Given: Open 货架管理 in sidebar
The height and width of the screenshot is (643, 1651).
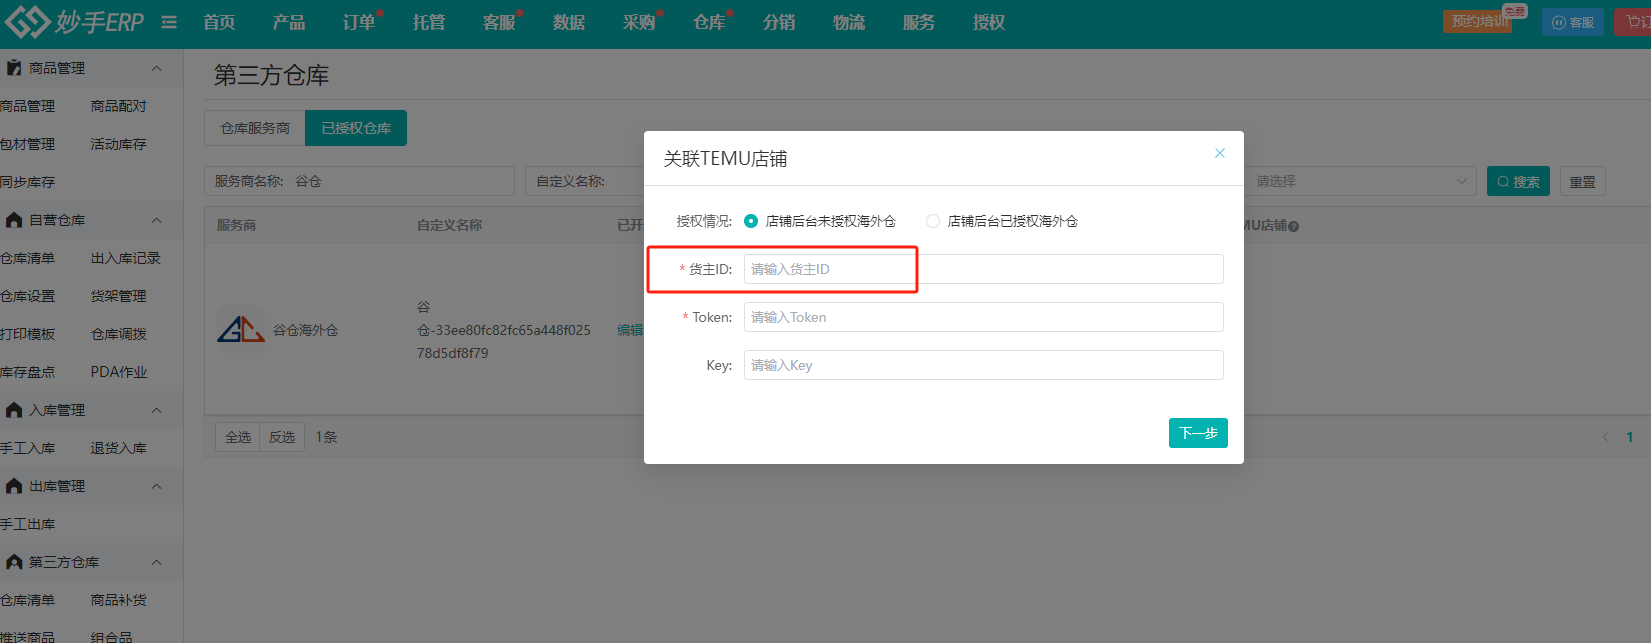Looking at the screenshot, I should pos(118,296).
